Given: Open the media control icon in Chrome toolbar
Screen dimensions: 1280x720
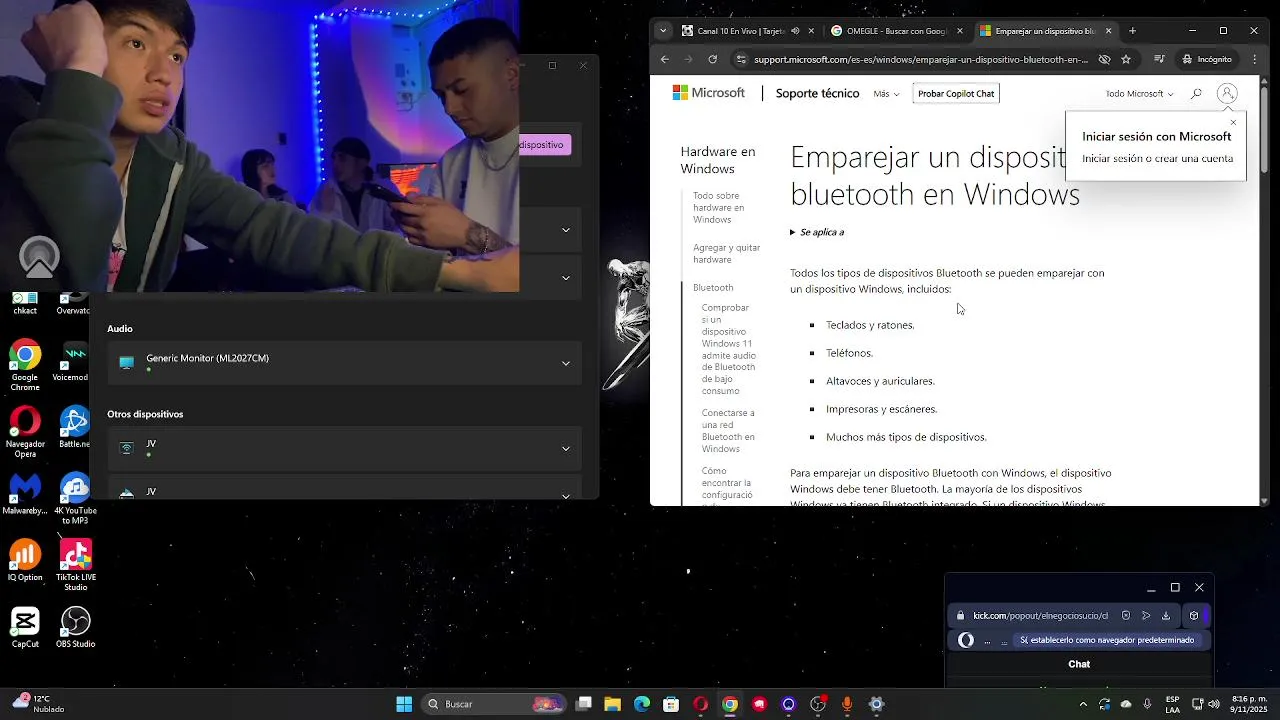Looking at the screenshot, I should point(1159,59).
